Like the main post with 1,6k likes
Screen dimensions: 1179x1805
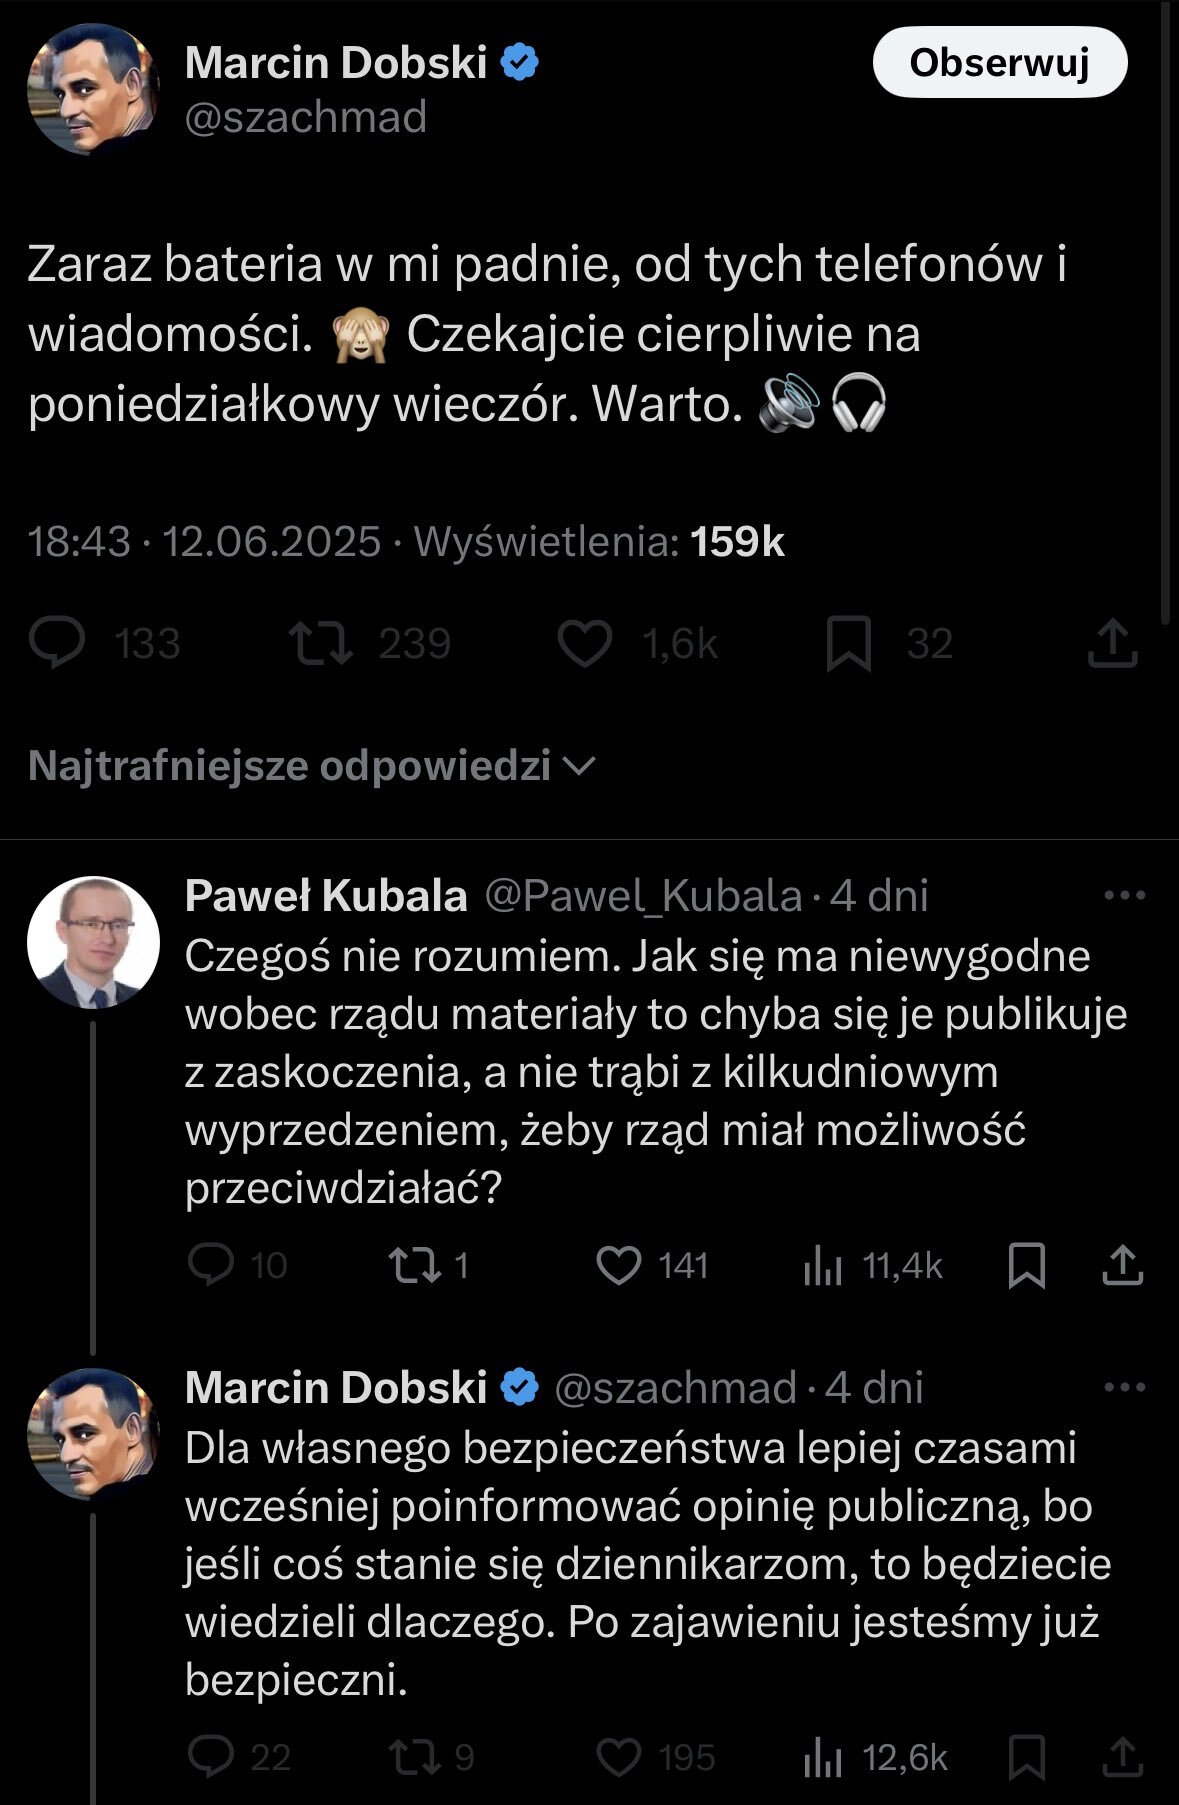[x=585, y=643]
